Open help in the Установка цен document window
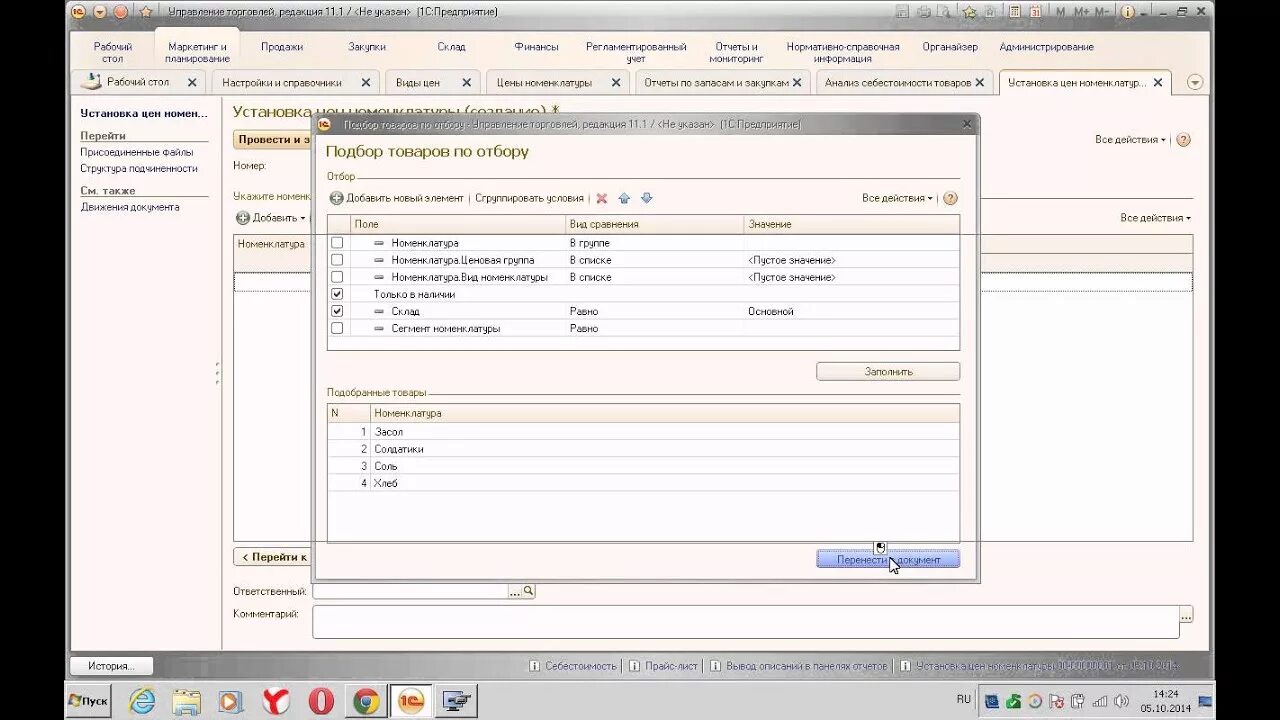Screen dimensions: 1280x720 point(1183,140)
